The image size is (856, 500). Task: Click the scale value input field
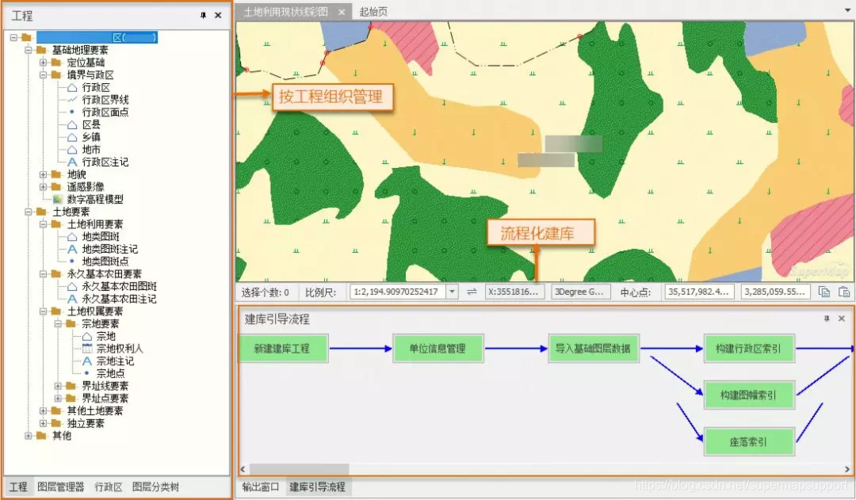click(x=398, y=292)
